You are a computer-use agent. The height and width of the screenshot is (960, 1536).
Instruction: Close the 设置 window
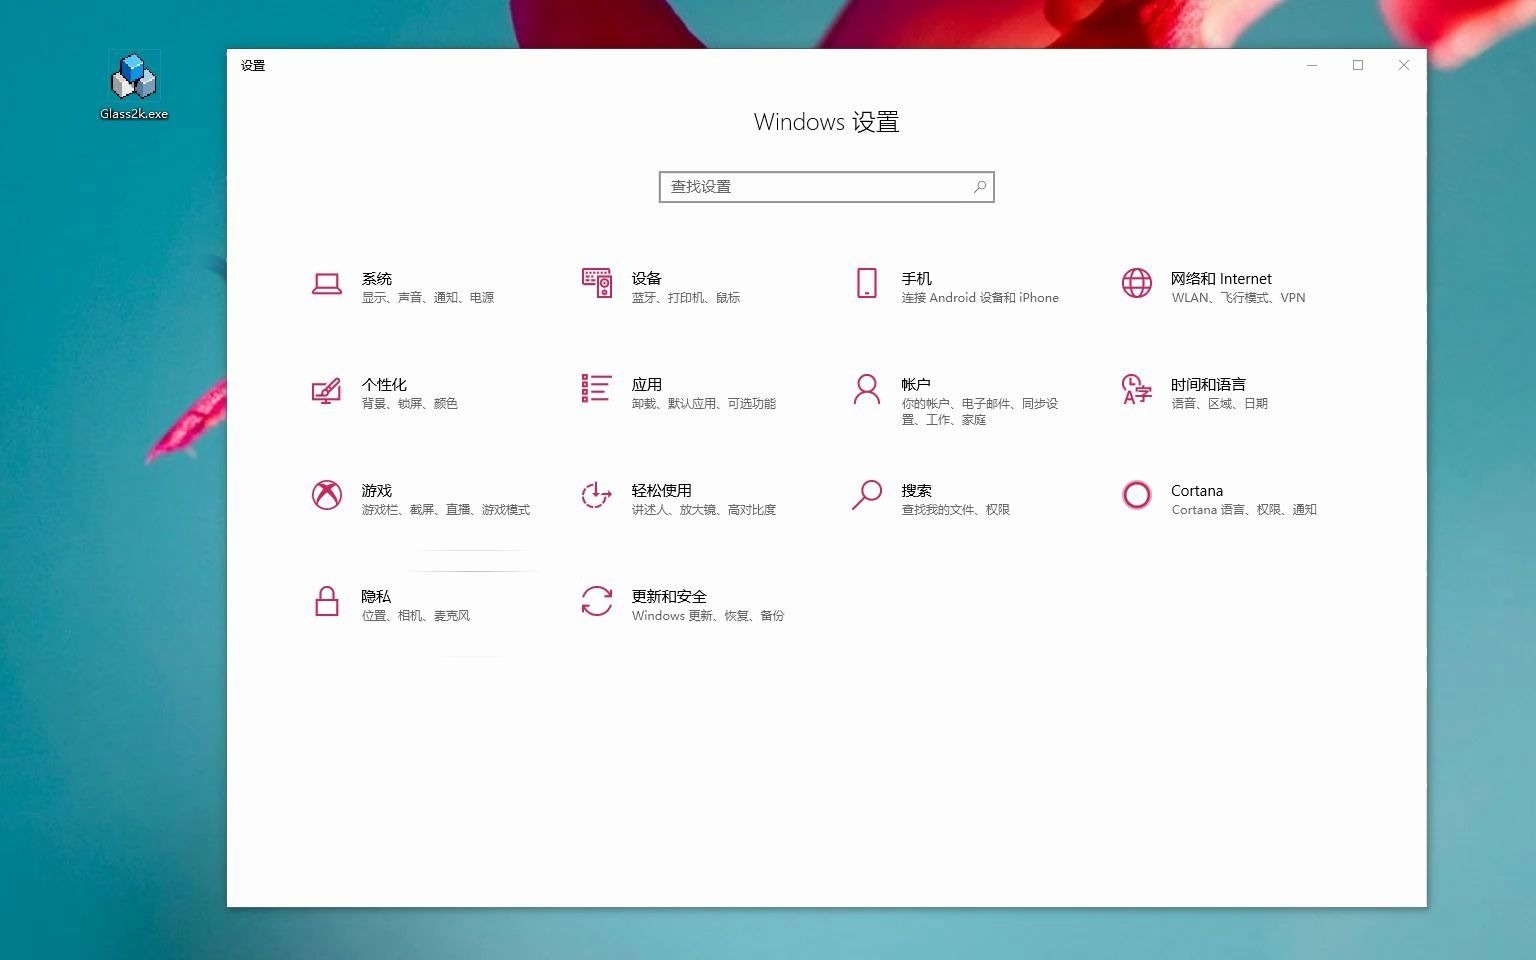click(x=1404, y=65)
